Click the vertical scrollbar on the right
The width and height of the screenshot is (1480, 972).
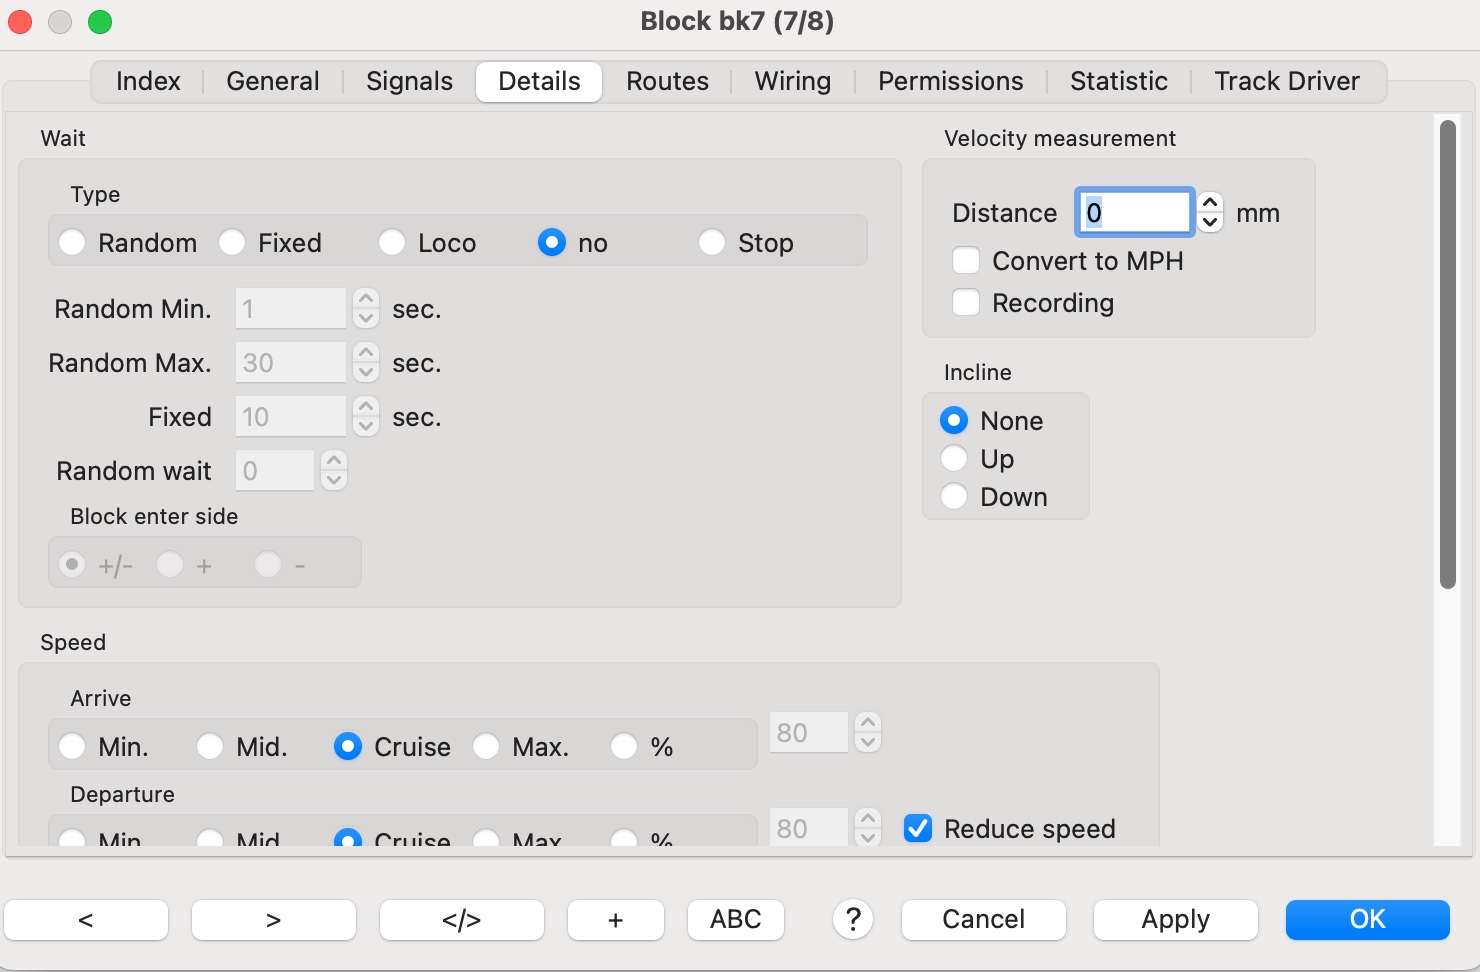click(1447, 355)
